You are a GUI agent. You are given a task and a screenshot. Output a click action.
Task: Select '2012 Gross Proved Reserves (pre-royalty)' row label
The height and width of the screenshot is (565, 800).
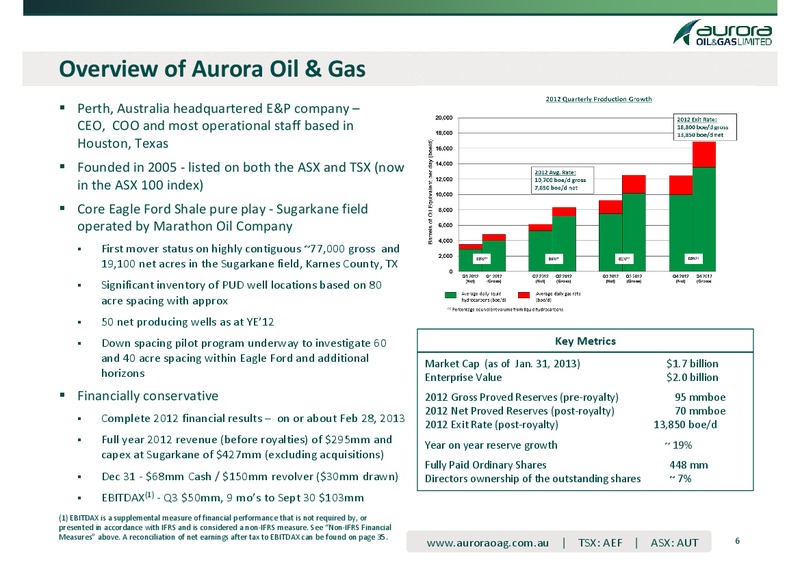tap(521, 397)
